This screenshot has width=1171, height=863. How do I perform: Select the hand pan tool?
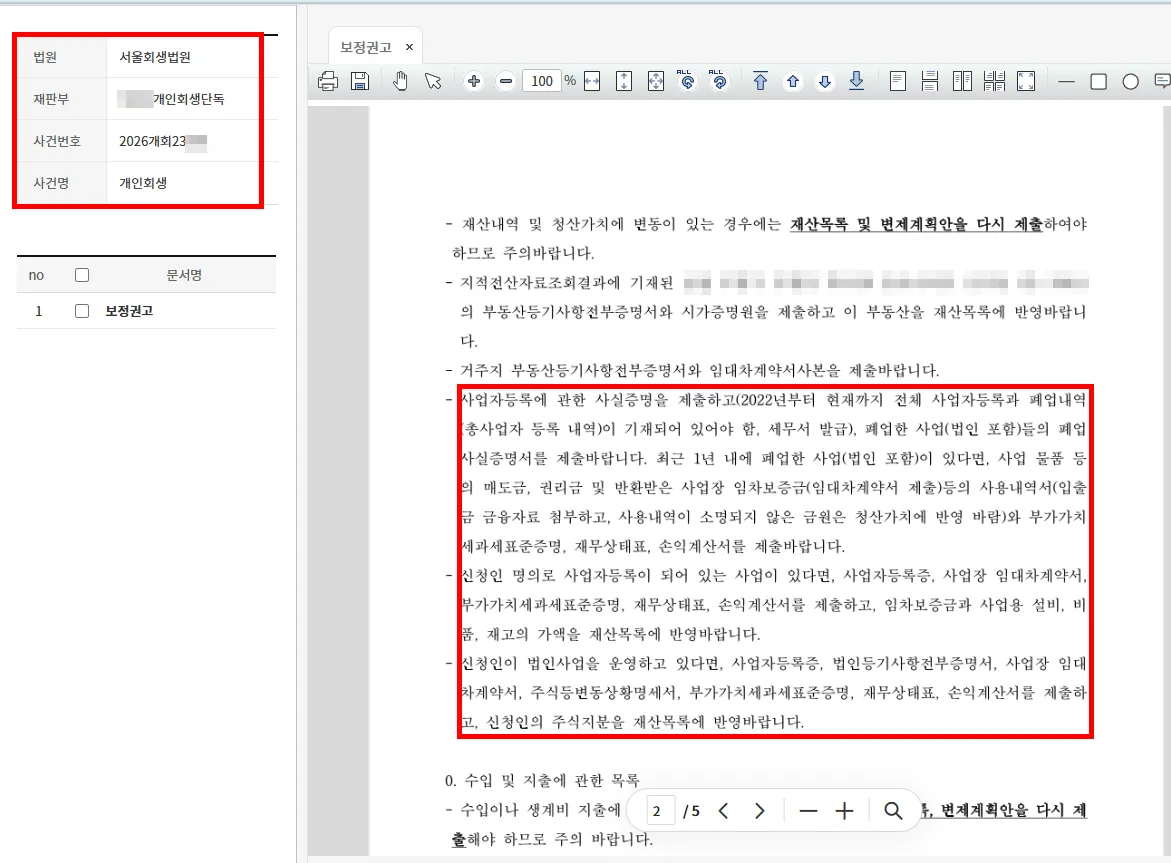pyautogui.click(x=400, y=81)
